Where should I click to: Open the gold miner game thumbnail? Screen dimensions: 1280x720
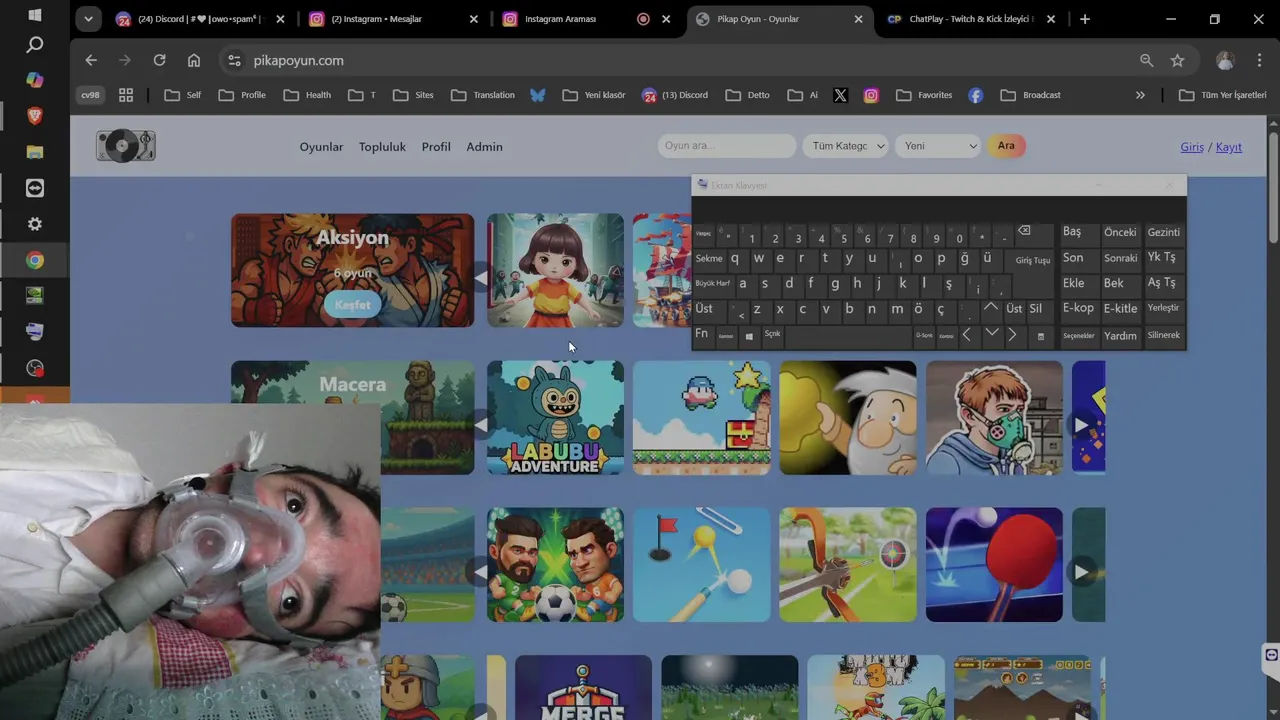(x=848, y=418)
